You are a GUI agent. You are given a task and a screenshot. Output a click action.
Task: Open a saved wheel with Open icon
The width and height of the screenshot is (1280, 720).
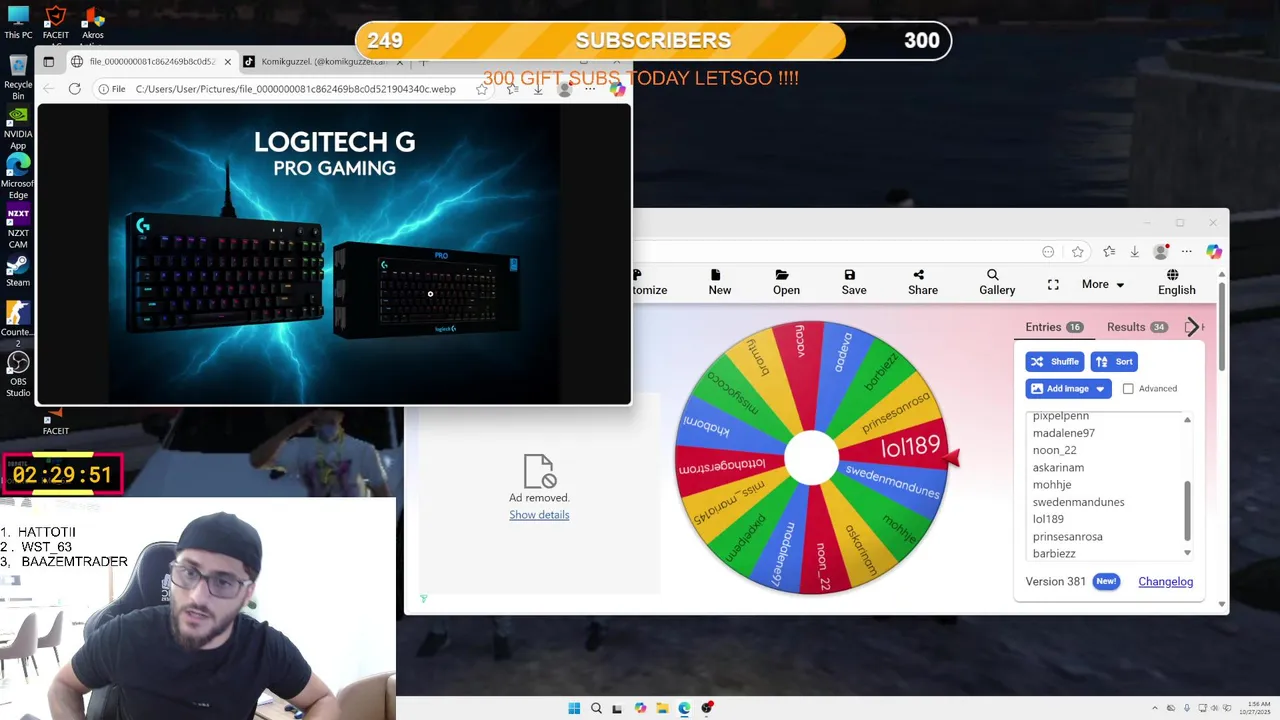pos(786,282)
